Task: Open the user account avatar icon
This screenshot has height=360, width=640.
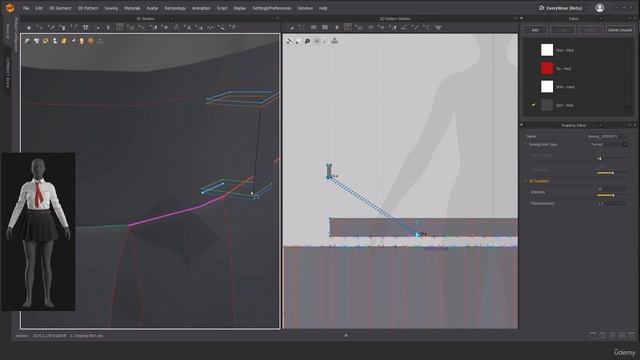Action: click(x=600, y=8)
